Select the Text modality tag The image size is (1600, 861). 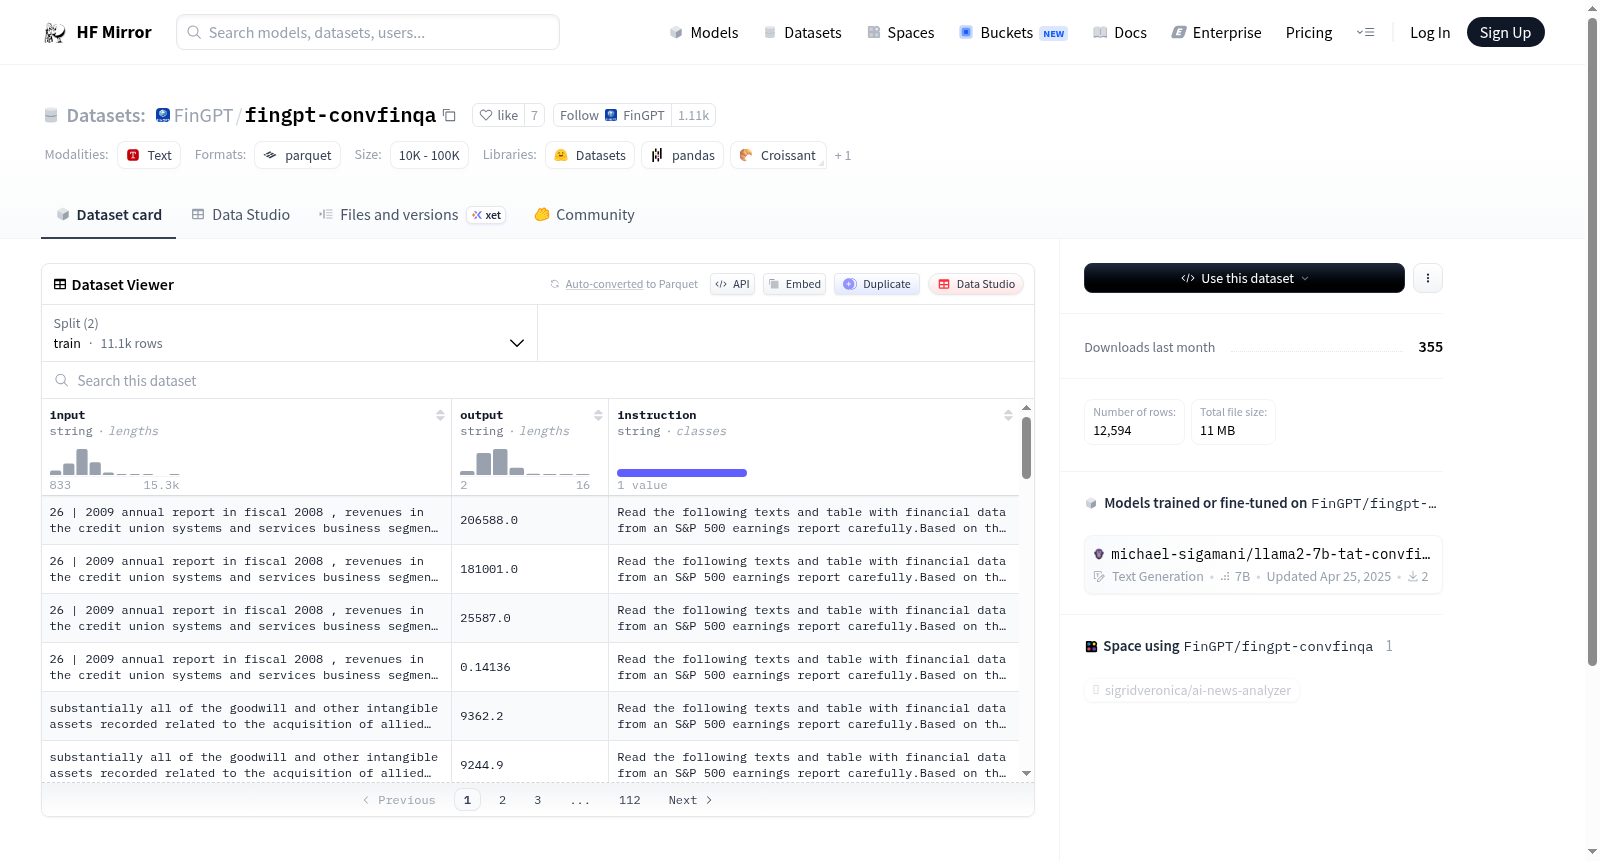[x=149, y=155]
